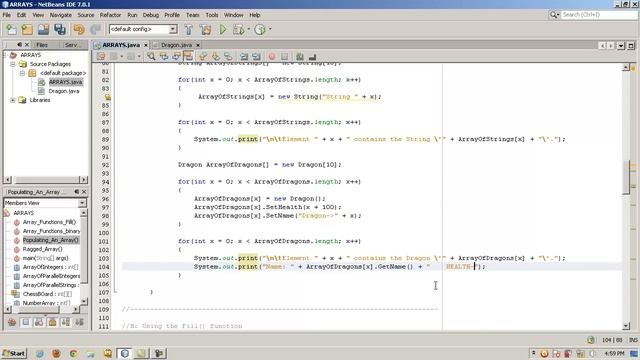The image size is (640, 360).
Task: Click the Redo toolbar icon
Action: point(95,29)
